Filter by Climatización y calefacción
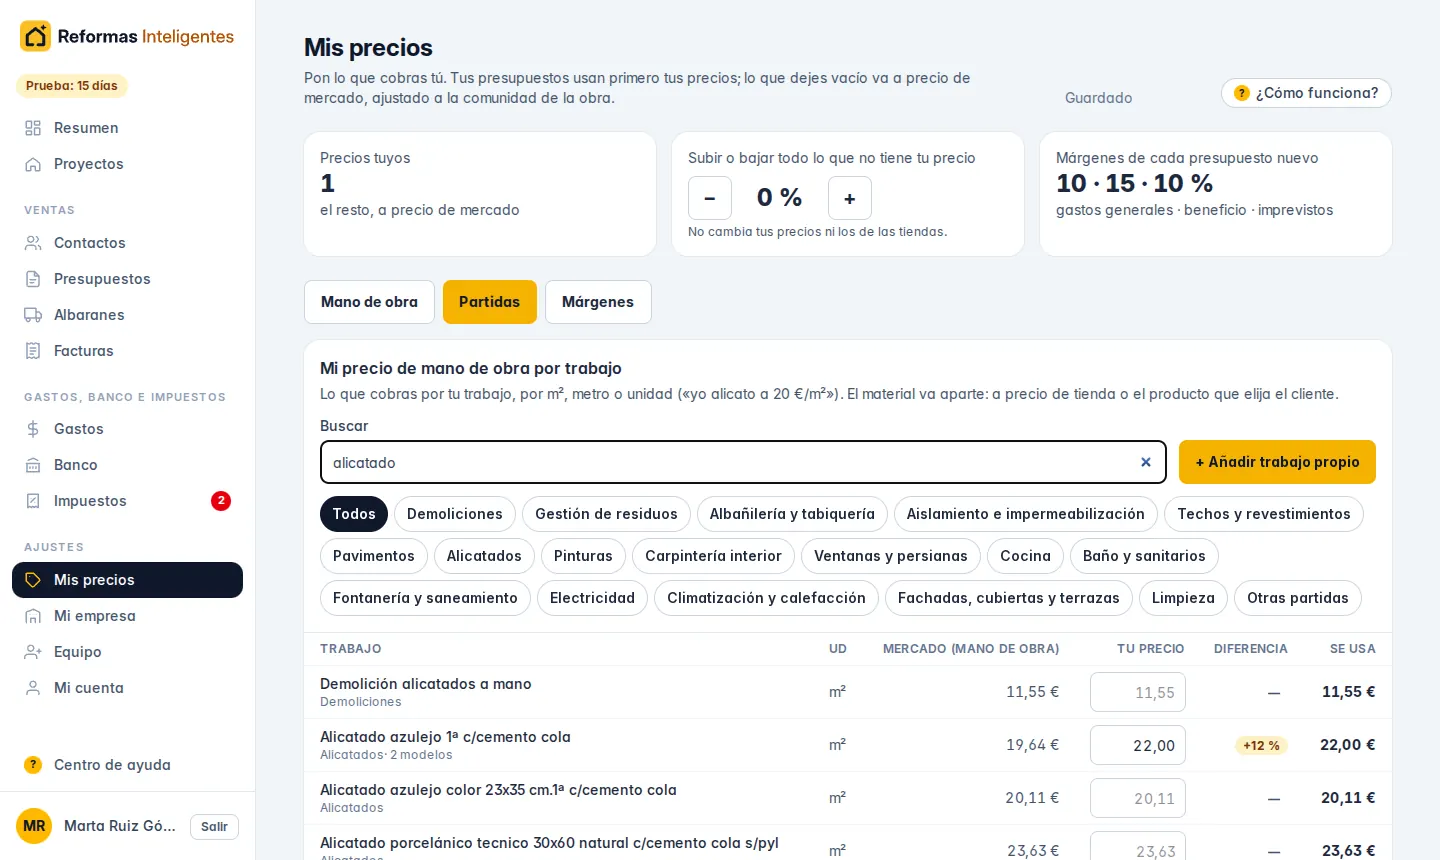Viewport: 1440px width, 860px height. tap(766, 598)
